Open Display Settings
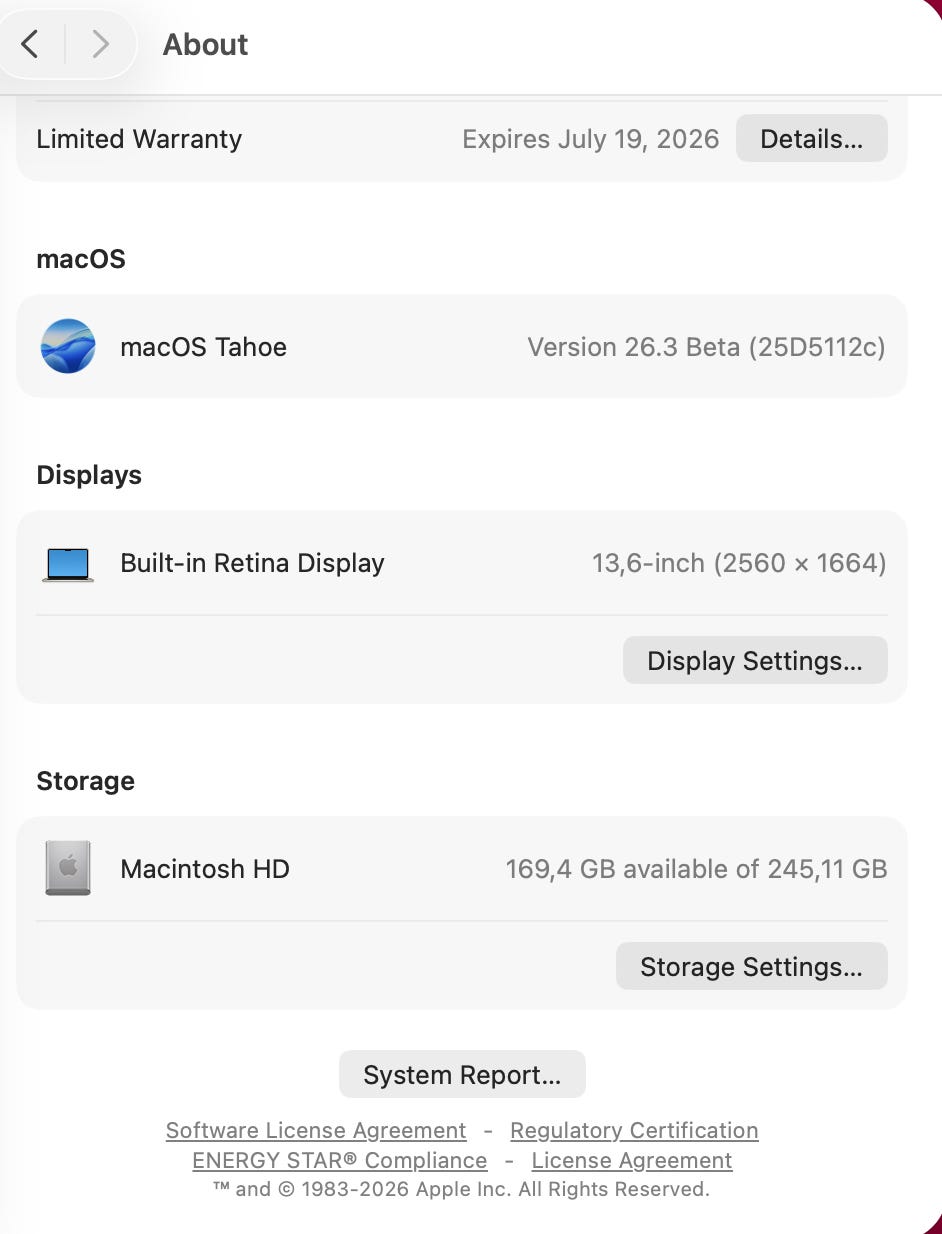The height and width of the screenshot is (1234, 942). pyautogui.click(x=754, y=661)
